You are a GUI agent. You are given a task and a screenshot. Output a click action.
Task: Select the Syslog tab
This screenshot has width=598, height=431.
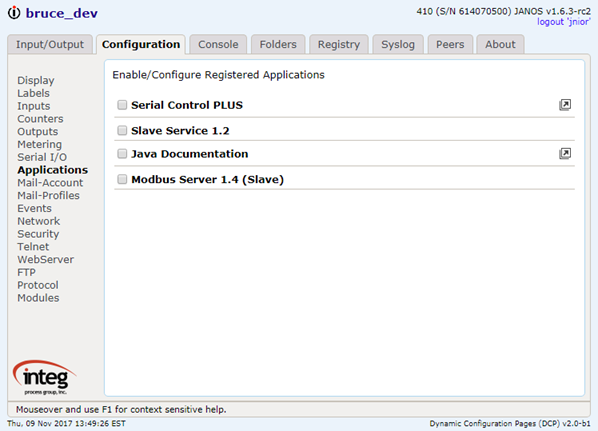pyautogui.click(x=398, y=45)
